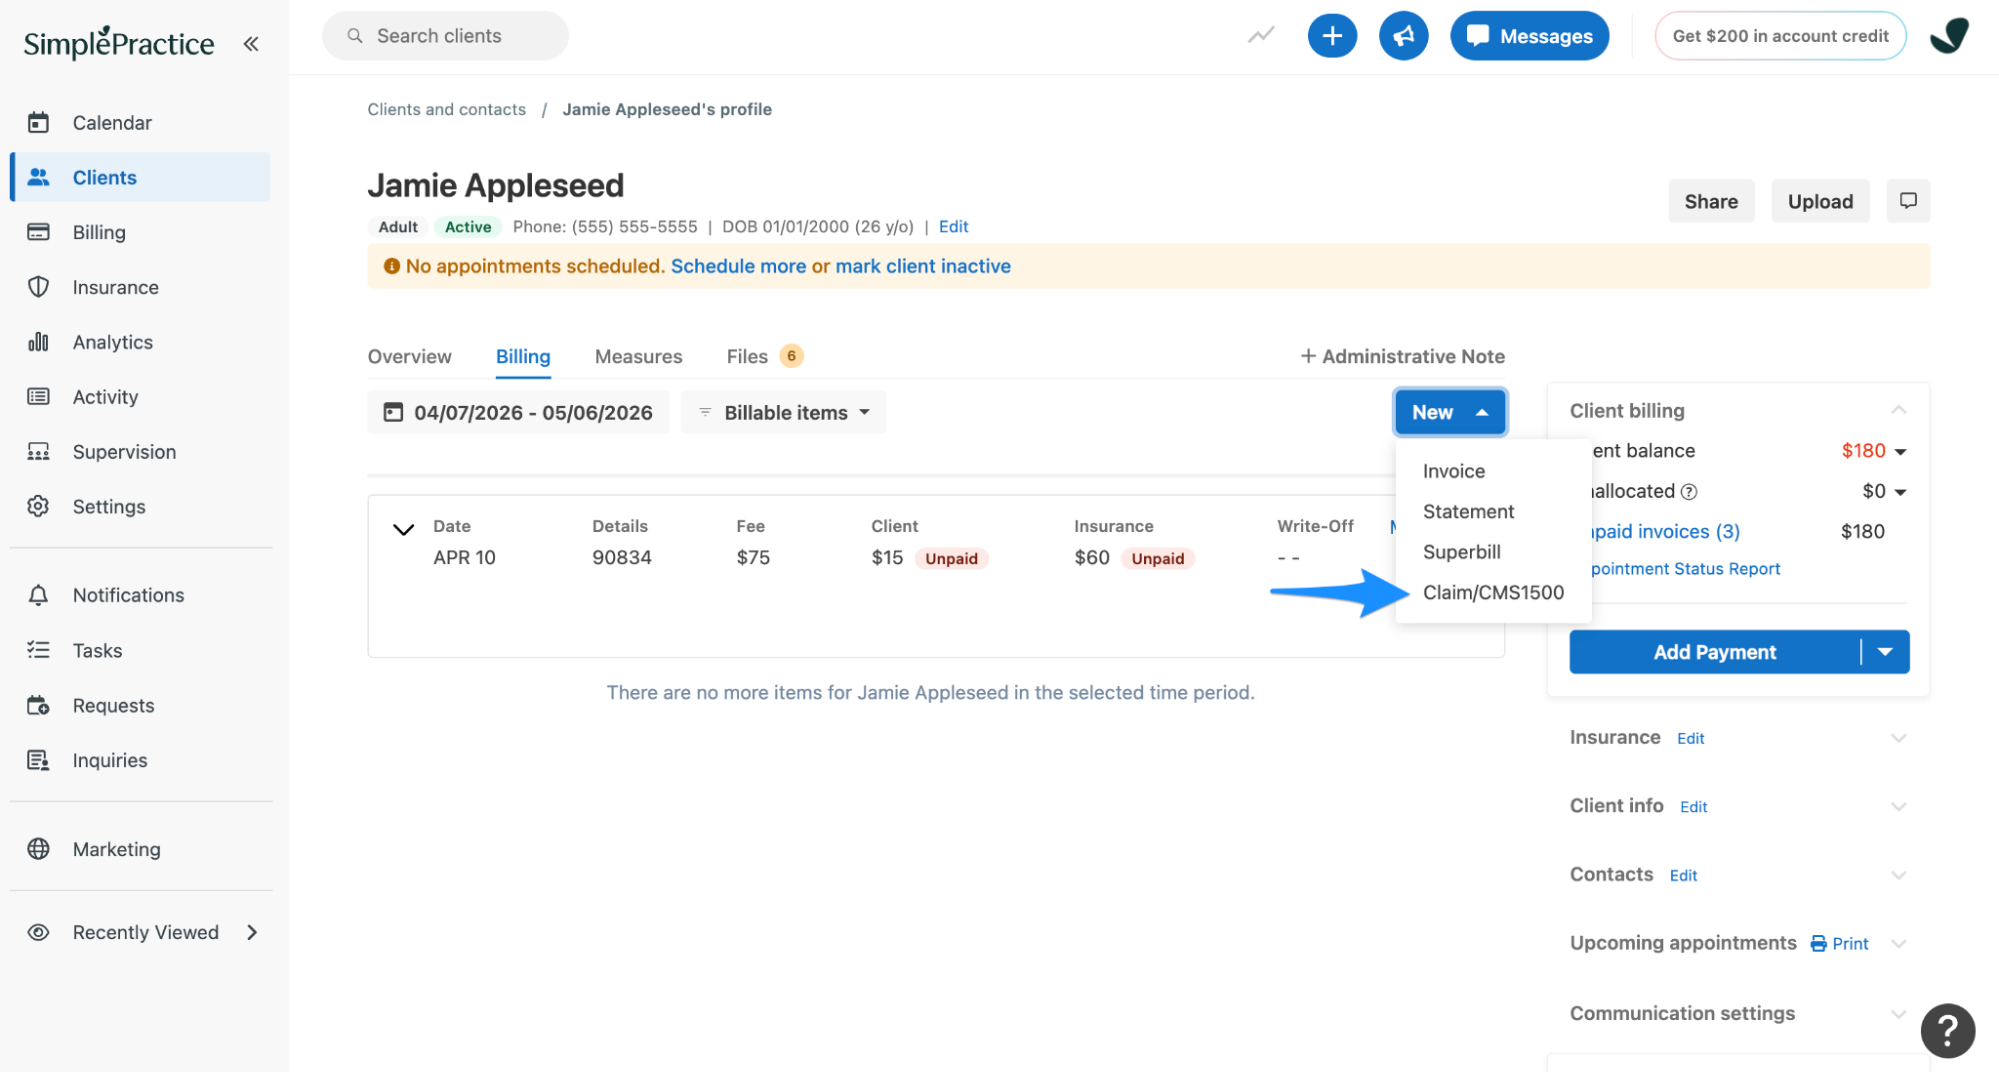
Task: Print upcoming appointments via printer icon
Action: [x=1818, y=944]
